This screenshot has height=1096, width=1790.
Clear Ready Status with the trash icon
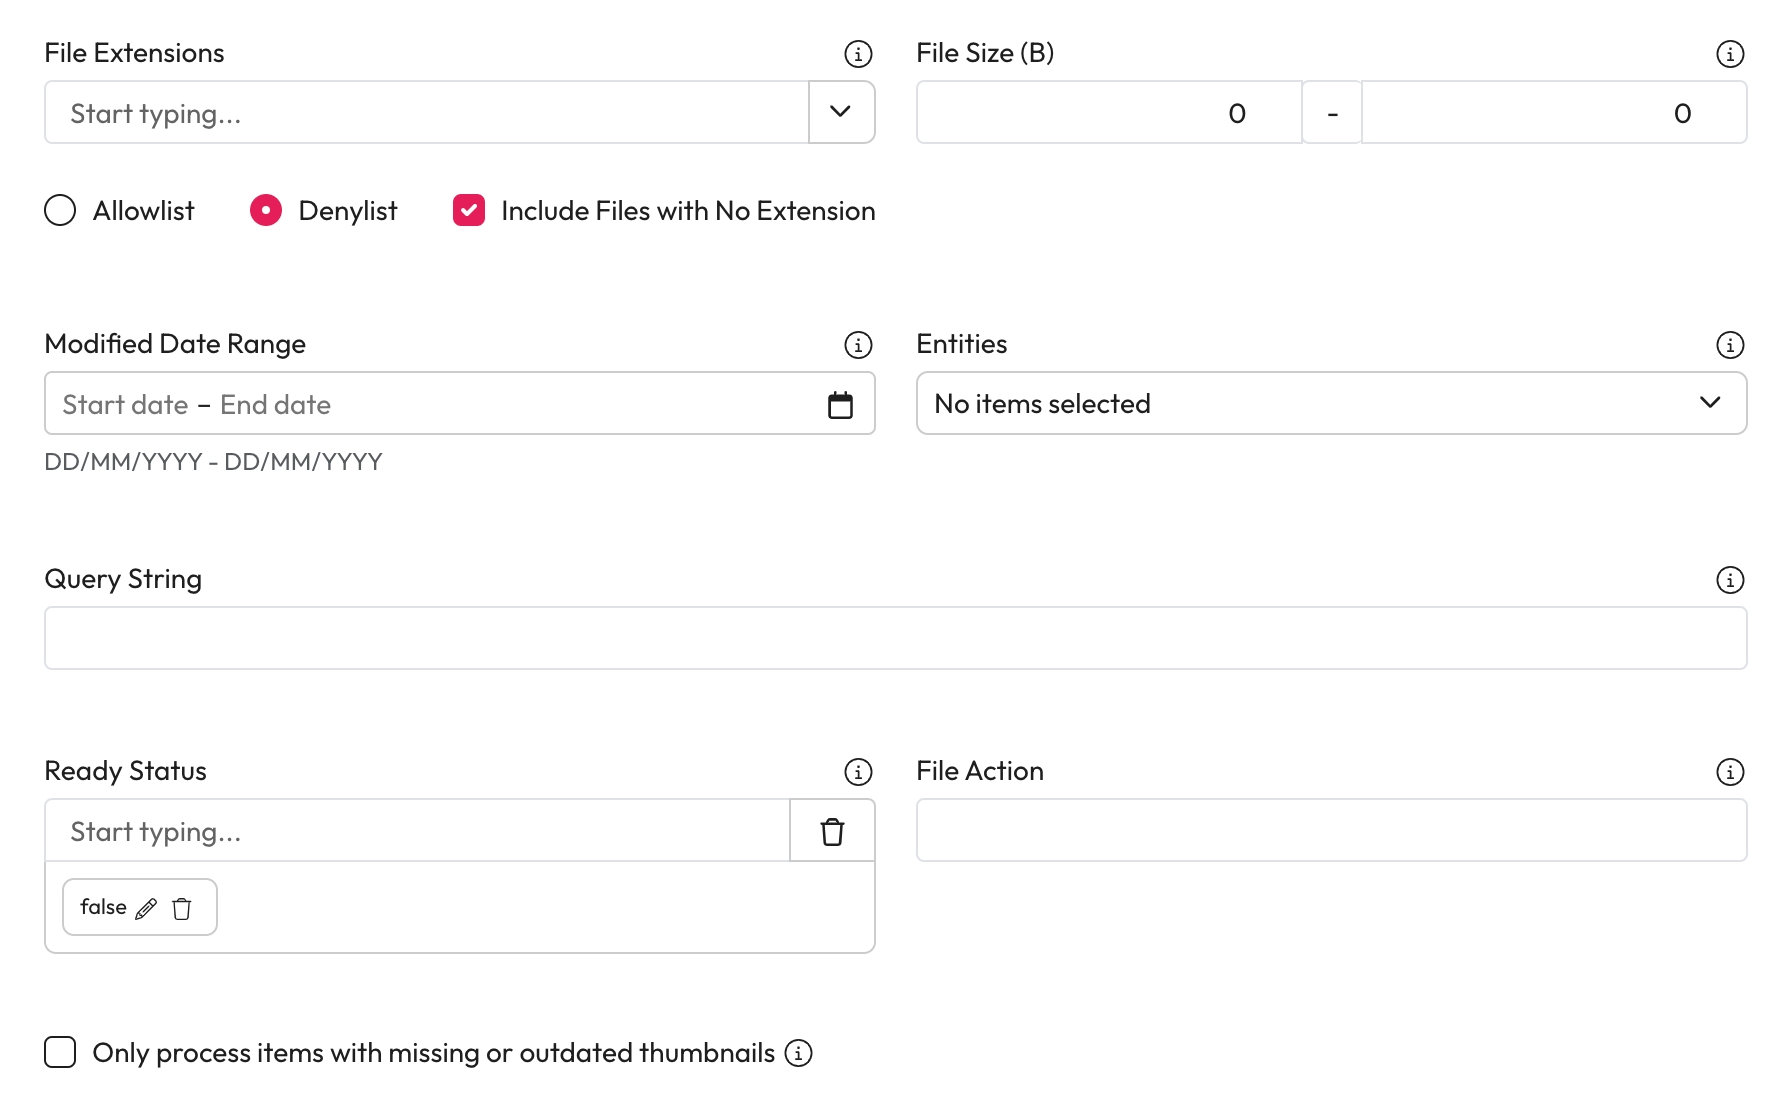click(832, 831)
